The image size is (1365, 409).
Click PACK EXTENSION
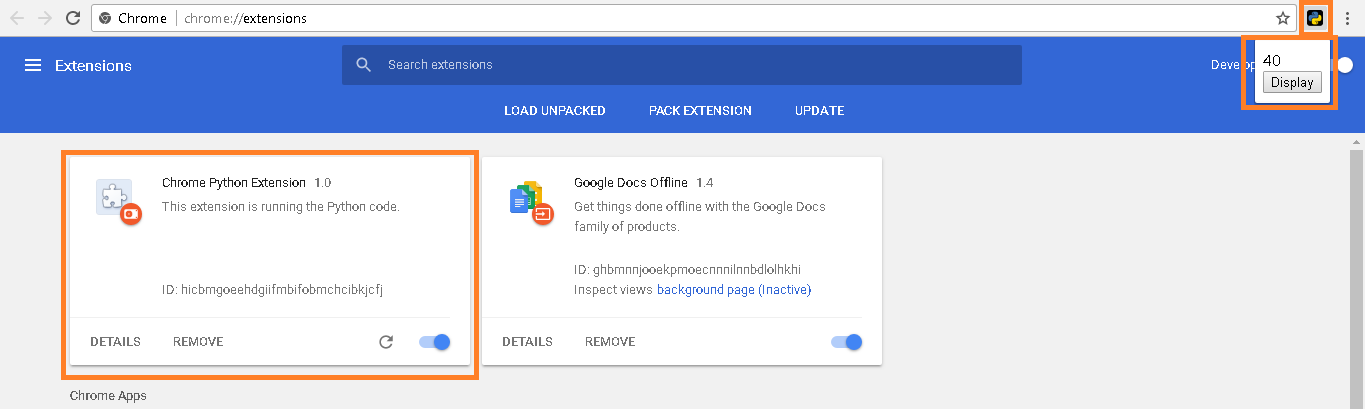click(700, 110)
